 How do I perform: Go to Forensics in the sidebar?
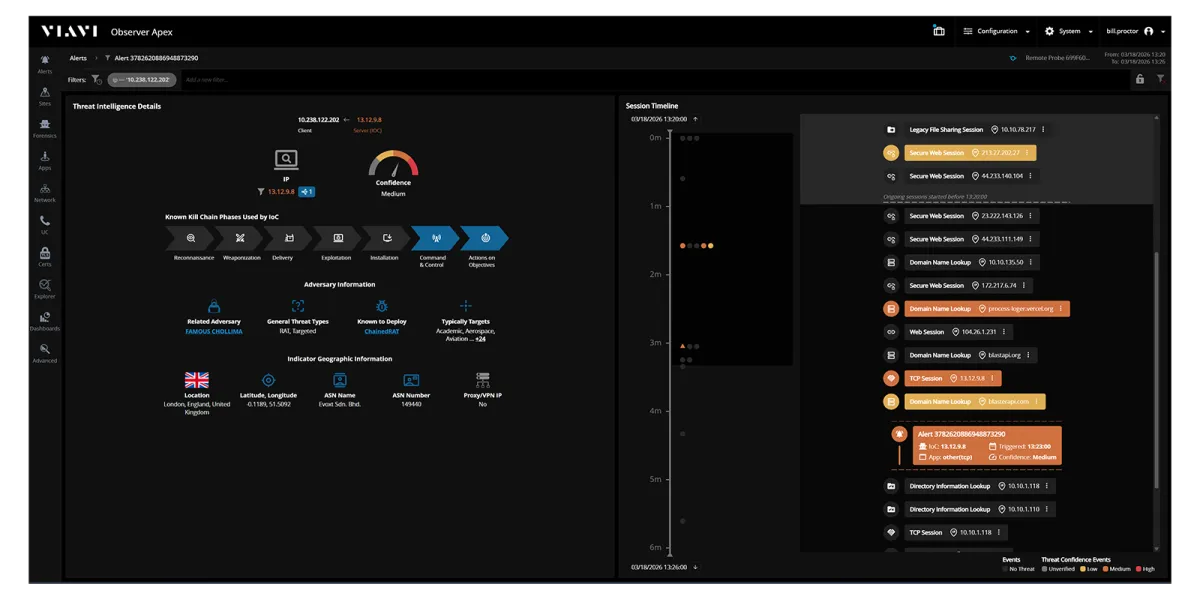45,127
